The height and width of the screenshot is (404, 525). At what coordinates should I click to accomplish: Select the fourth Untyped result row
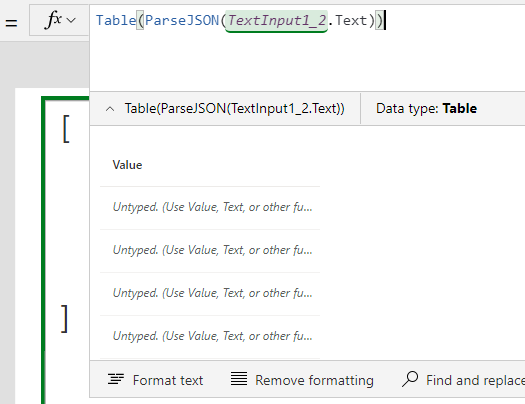210,336
